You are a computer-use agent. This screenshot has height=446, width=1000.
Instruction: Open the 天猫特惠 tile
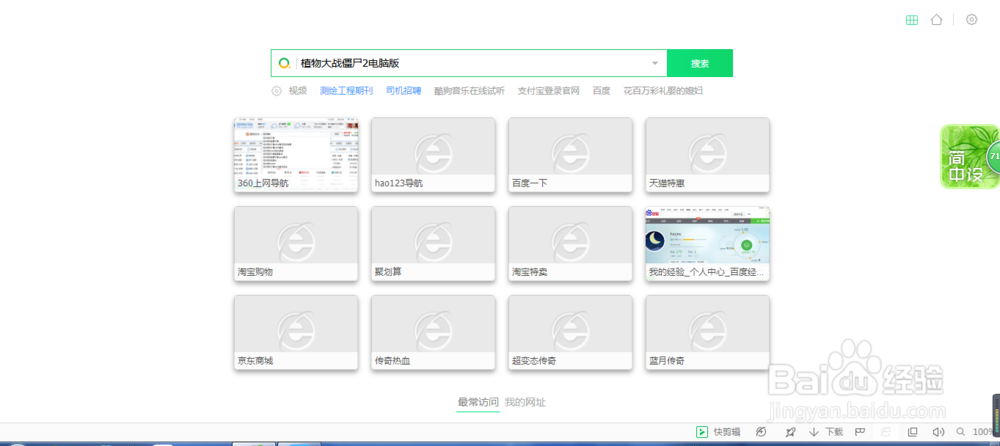(x=707, y=154)
